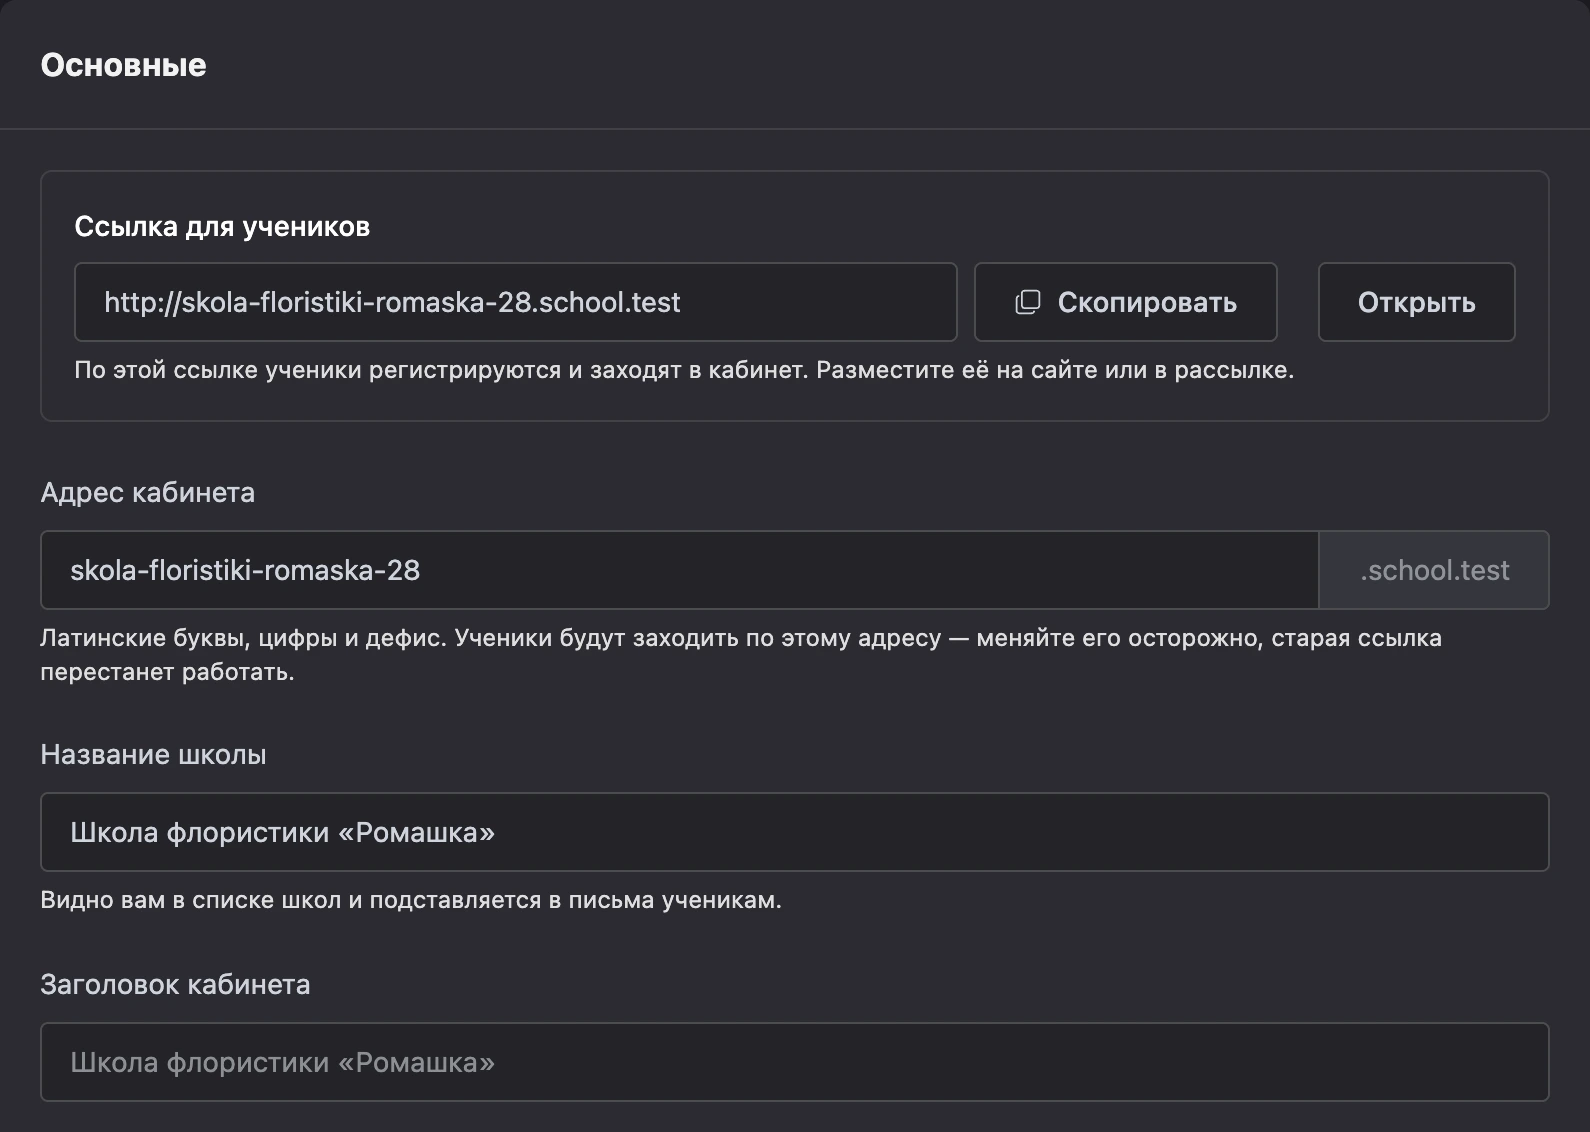The height and width of the screenshot is (1132, 1590).
Task: Click hint text 'Видно вам в списке школ'
Action: [x=411, y=900]
